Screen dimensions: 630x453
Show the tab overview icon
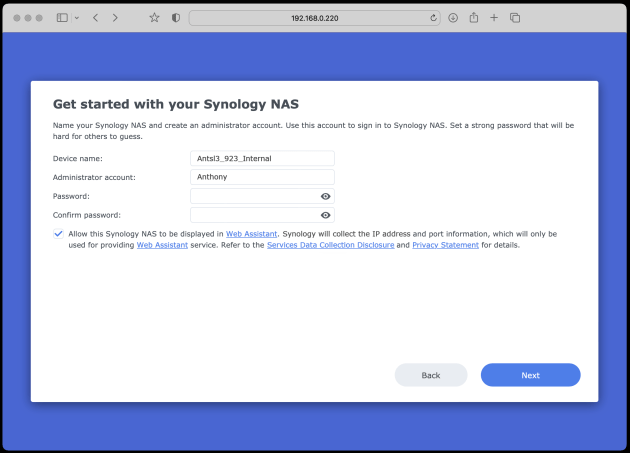pyautogui.click(x=515, y=18)
